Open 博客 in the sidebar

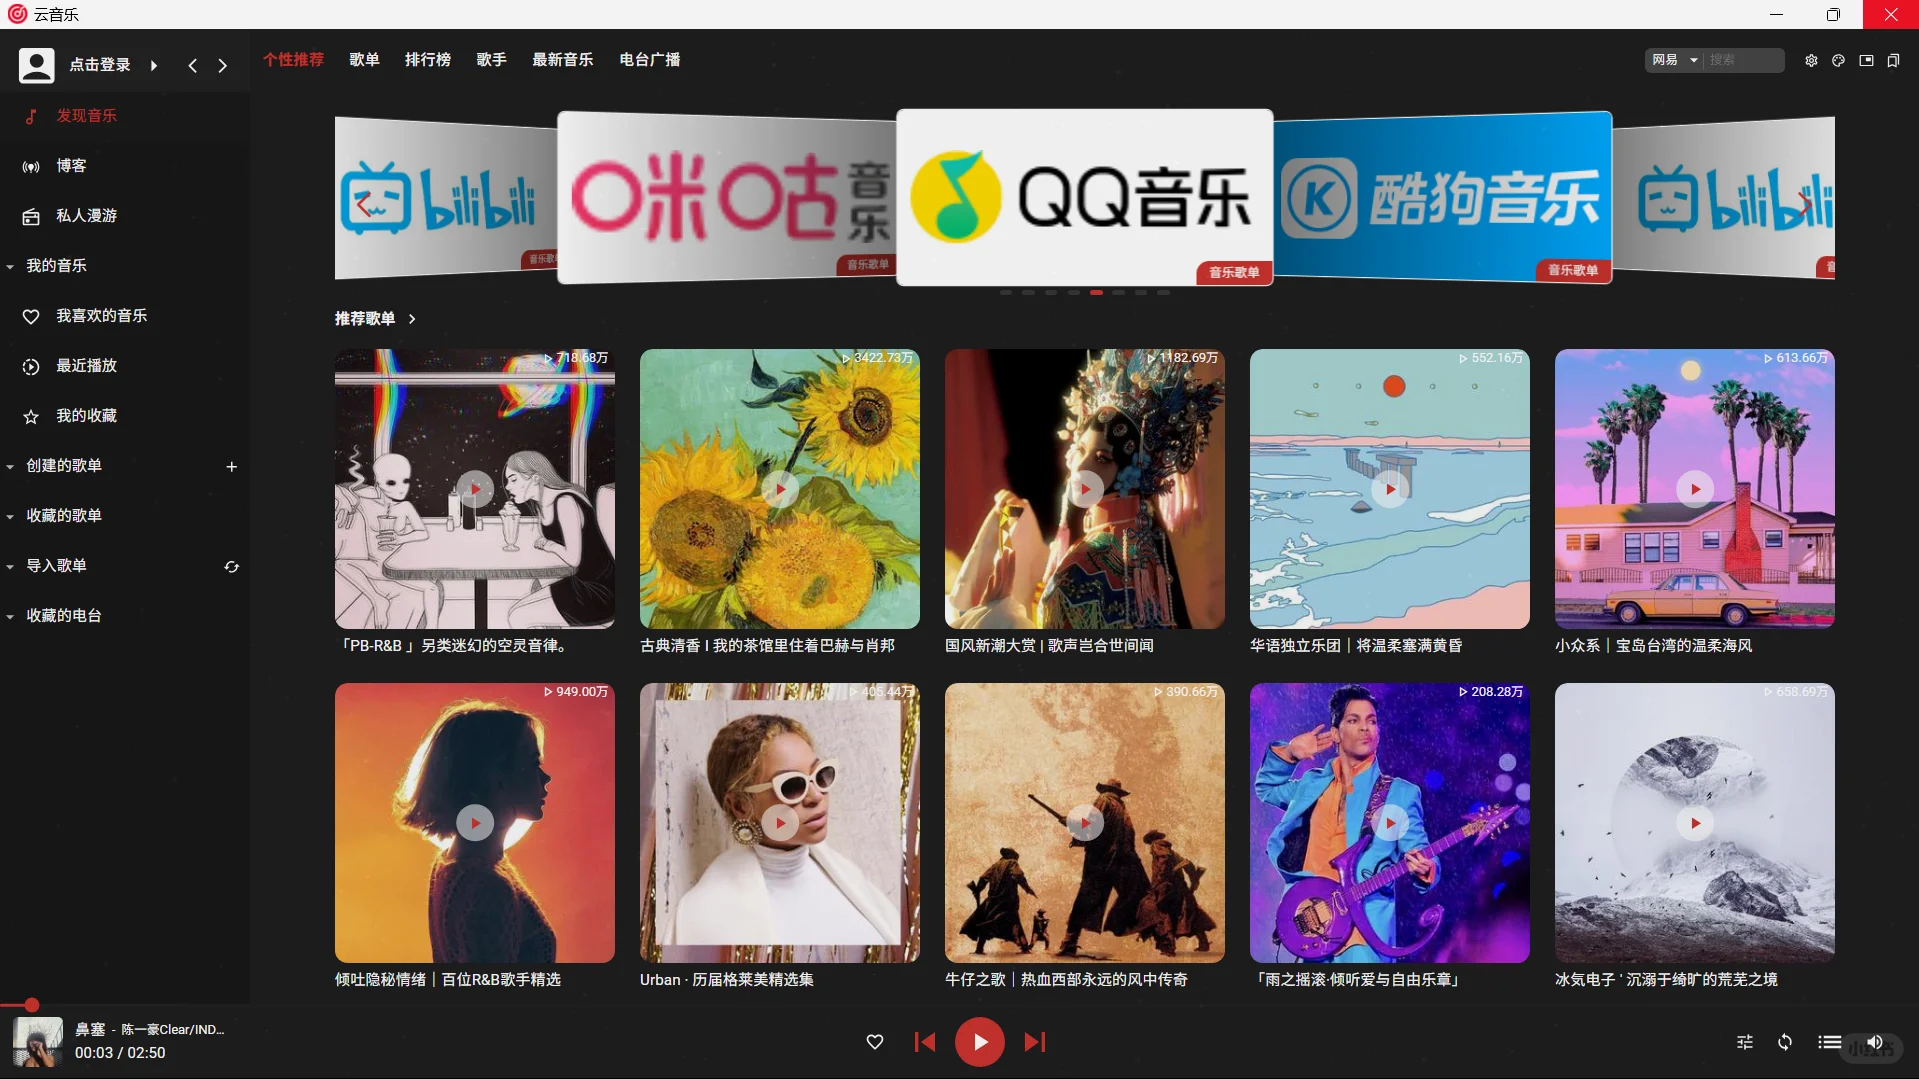(125, 166)
